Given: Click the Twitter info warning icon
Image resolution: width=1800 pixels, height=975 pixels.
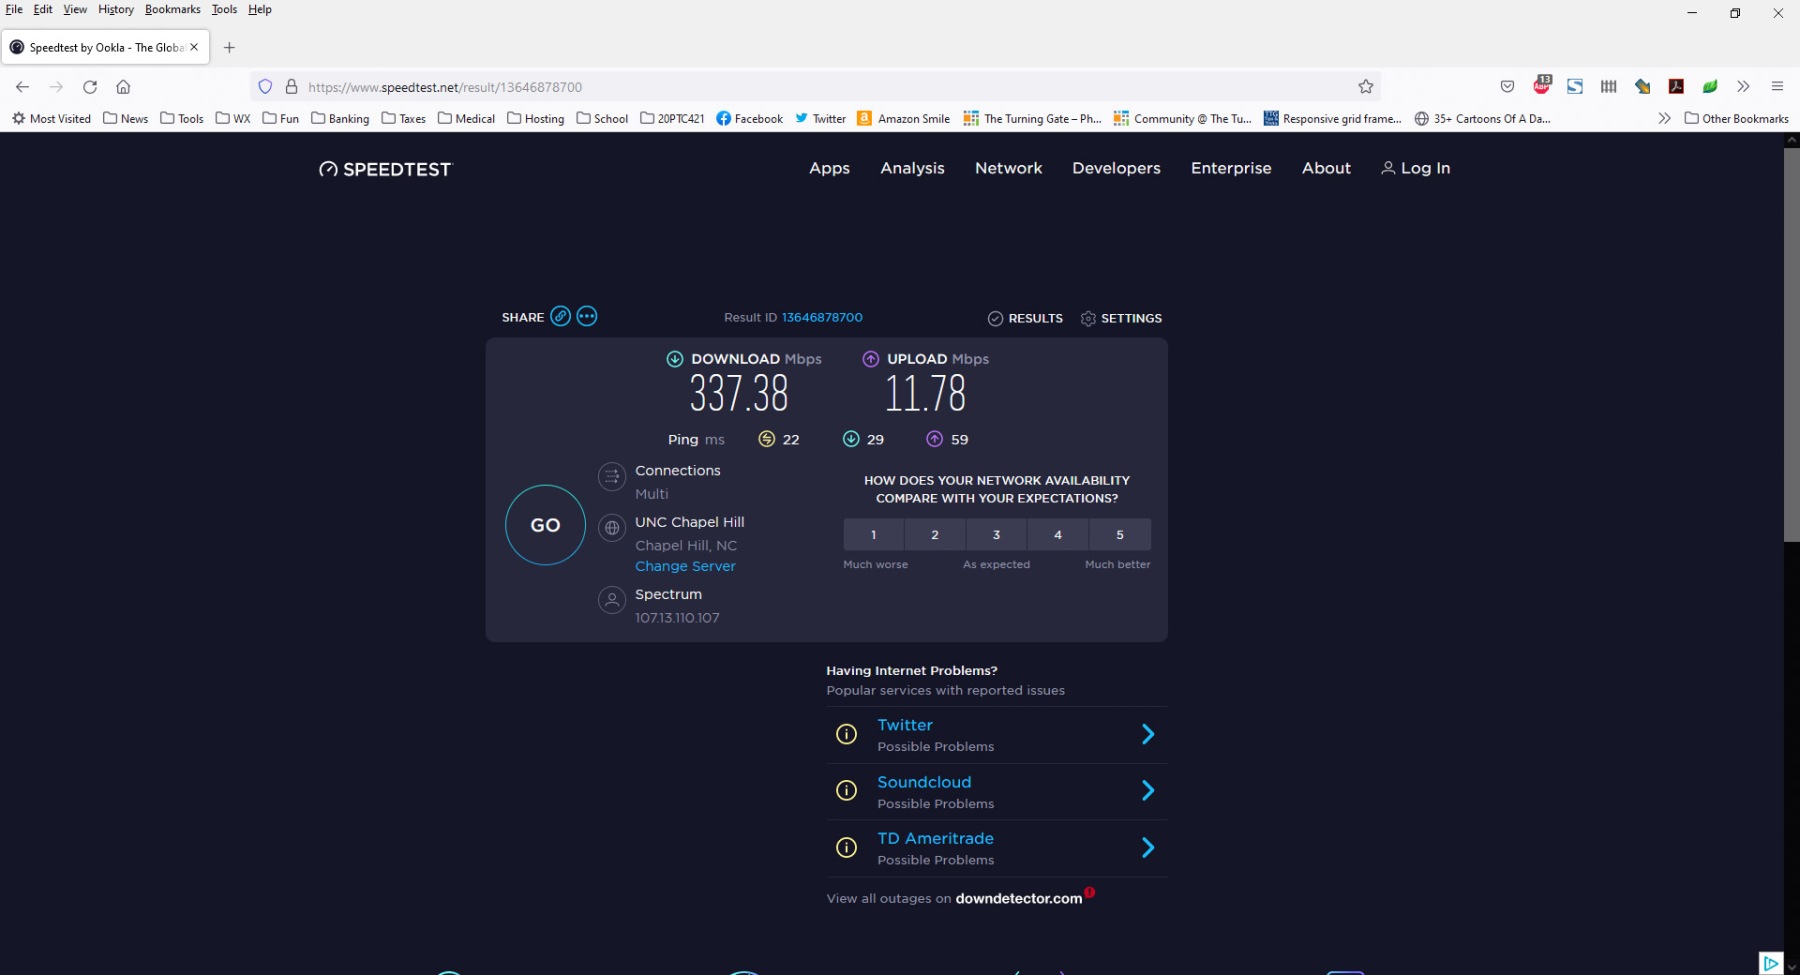Looking at the screenshot, I should click(x=846, y=734).
